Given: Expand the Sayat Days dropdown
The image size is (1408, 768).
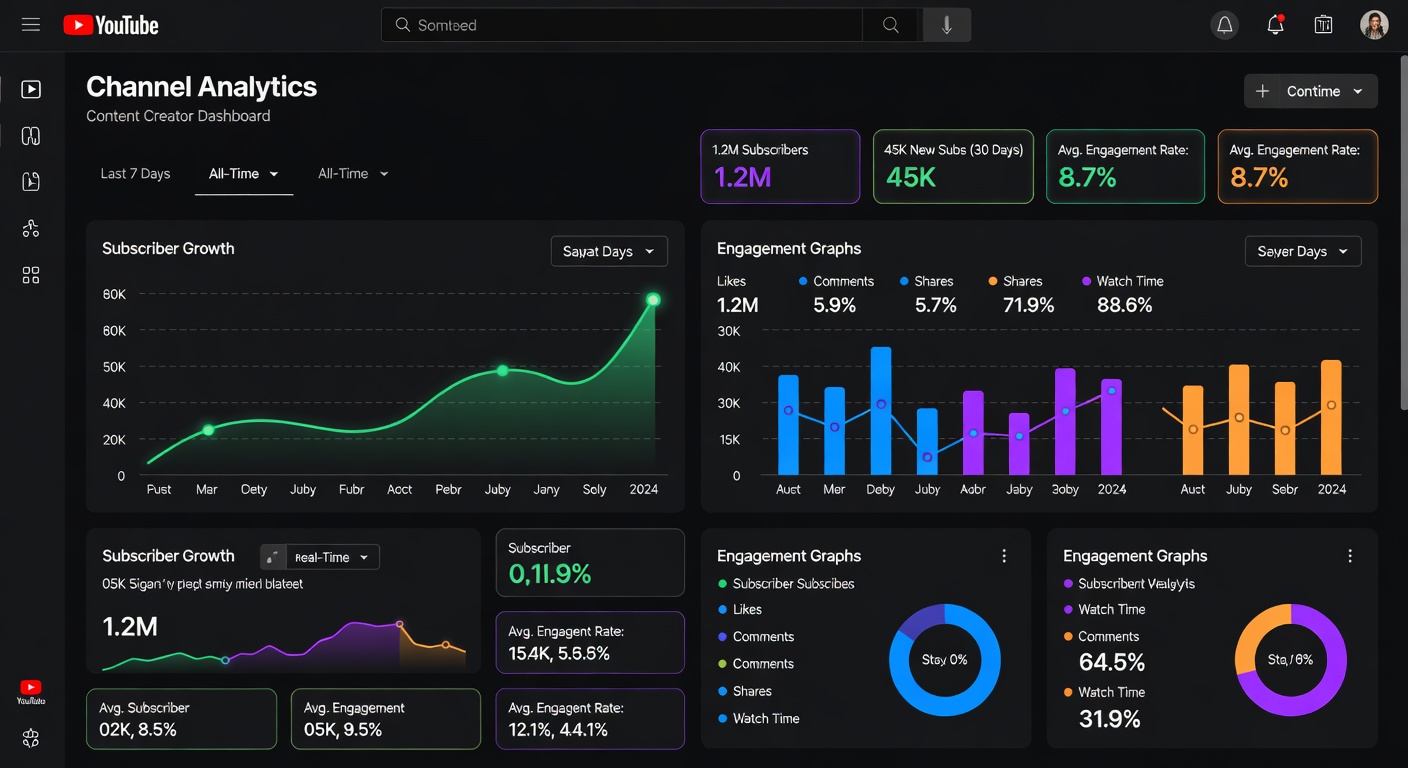Looking at the screenshot, I should pyautogui.click(x=608, y=251).
